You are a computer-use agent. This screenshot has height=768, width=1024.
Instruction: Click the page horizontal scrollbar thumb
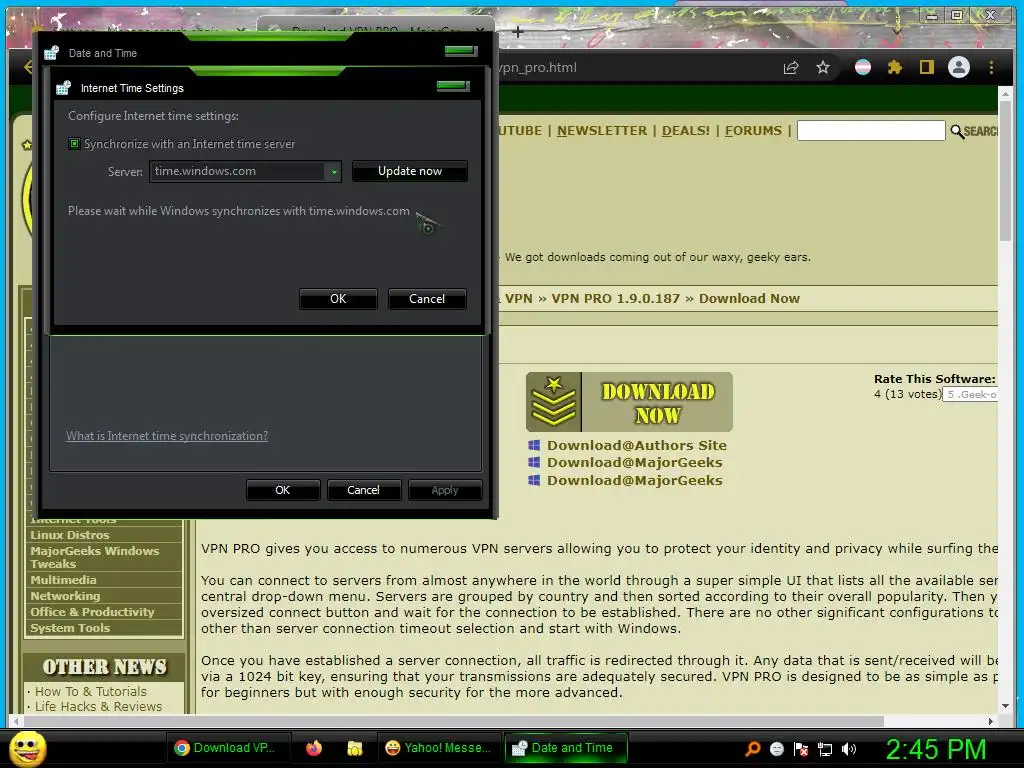click(454, 721)
